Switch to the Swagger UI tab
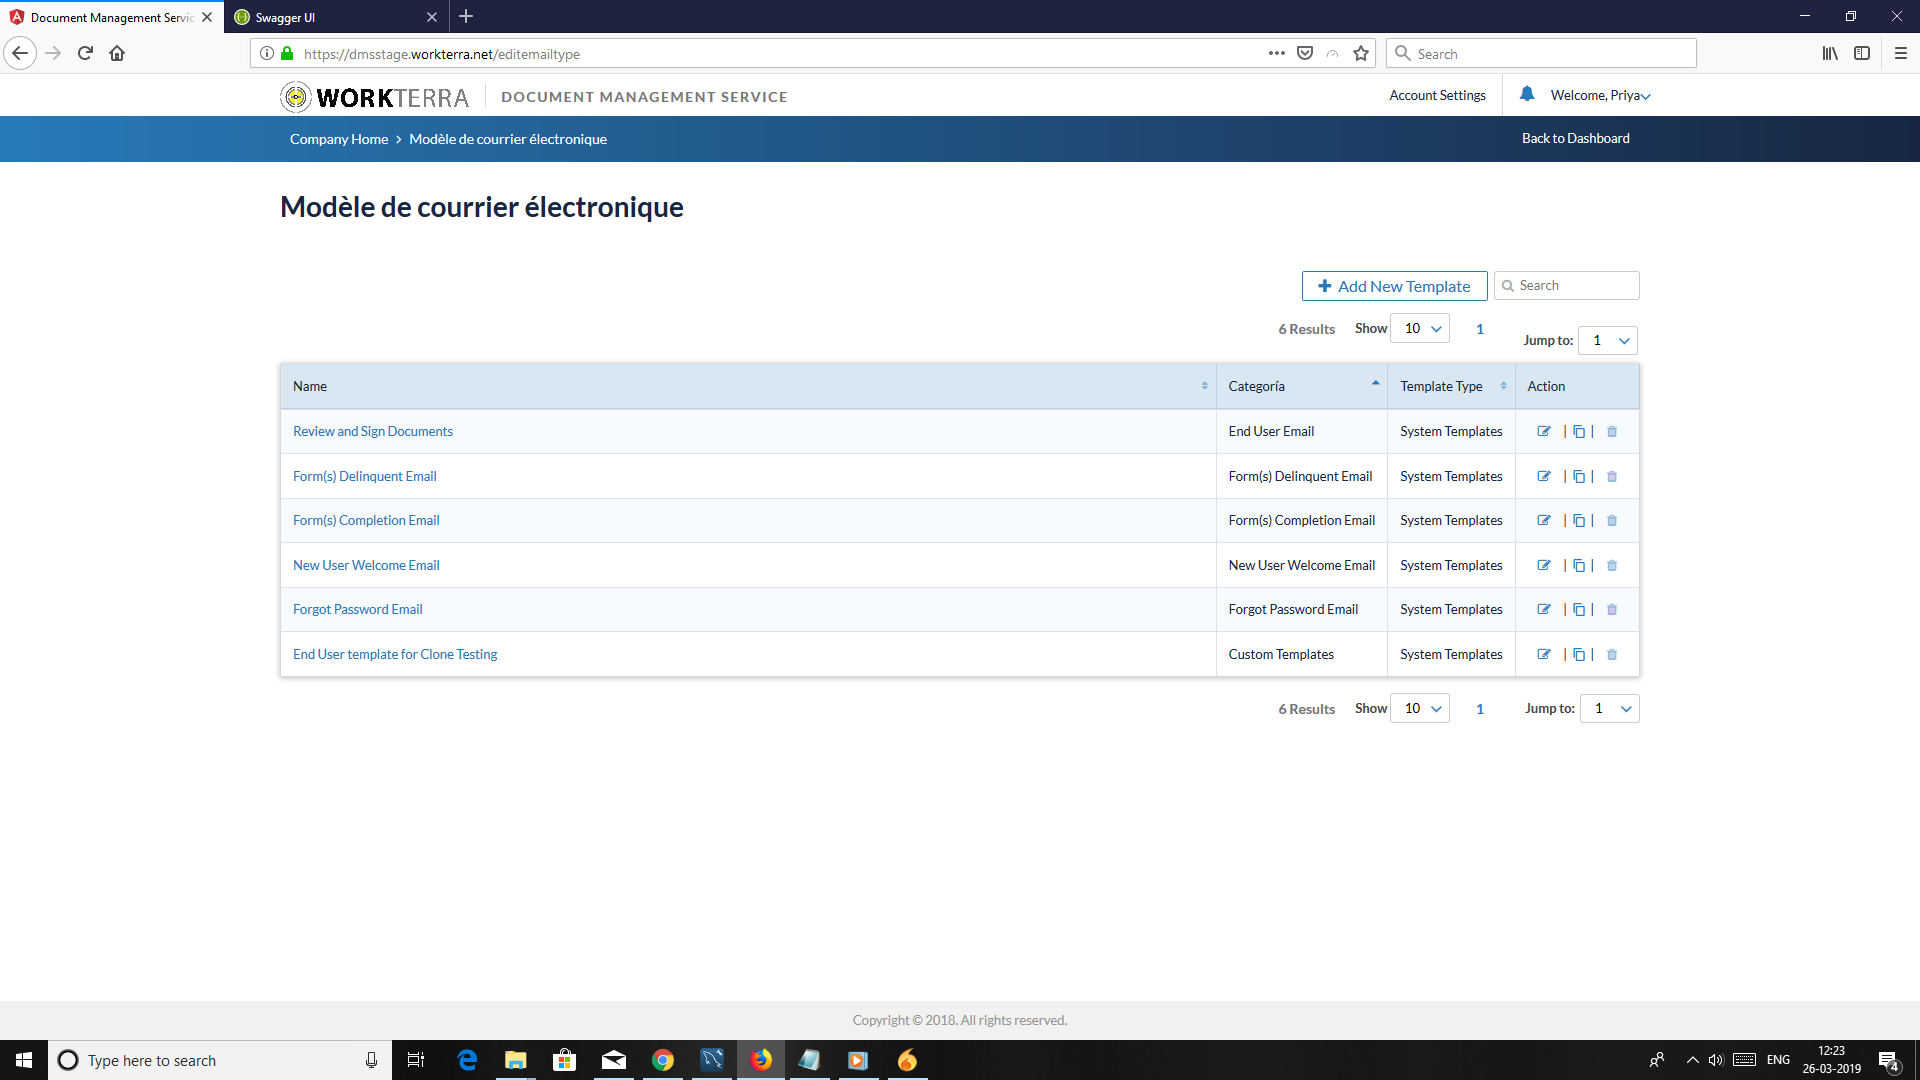Screen dimensions: 1920x1080 click(320, 17)
